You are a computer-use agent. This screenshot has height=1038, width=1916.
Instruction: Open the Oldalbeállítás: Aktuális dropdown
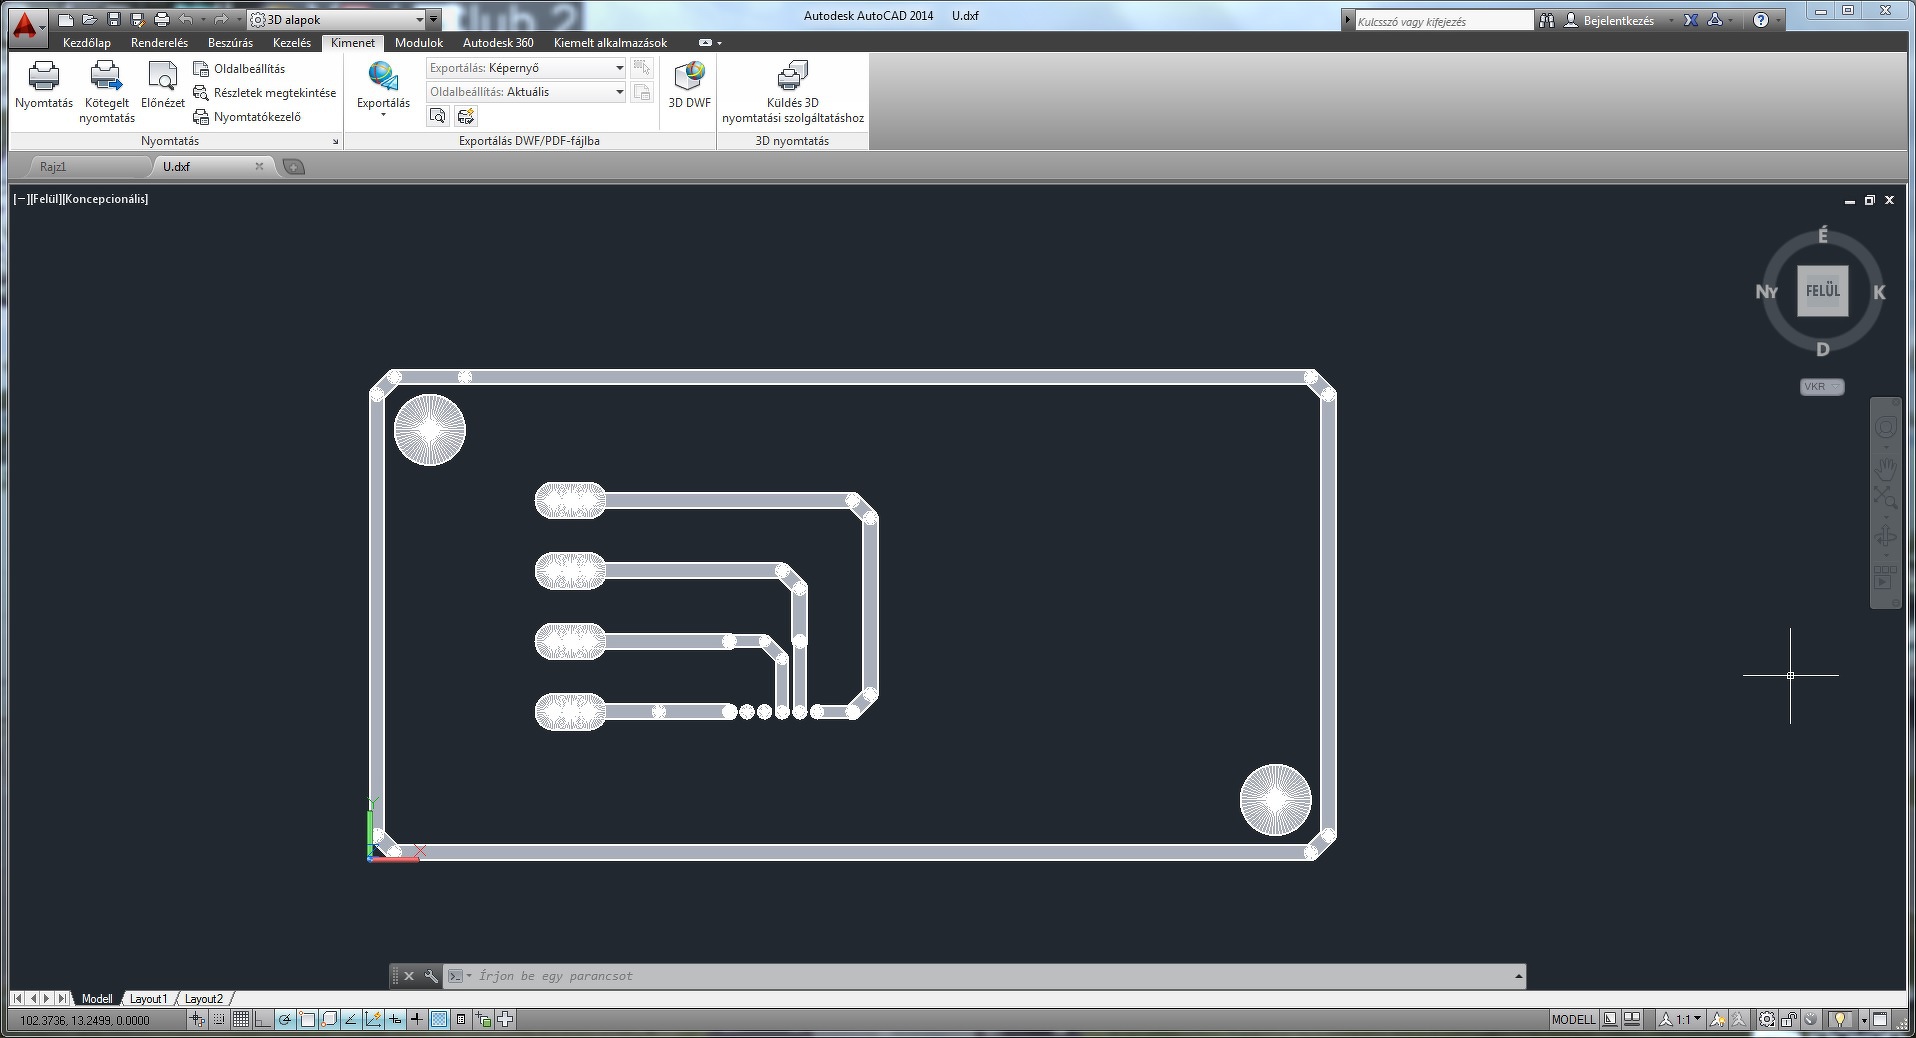click(x=526, y=92)
